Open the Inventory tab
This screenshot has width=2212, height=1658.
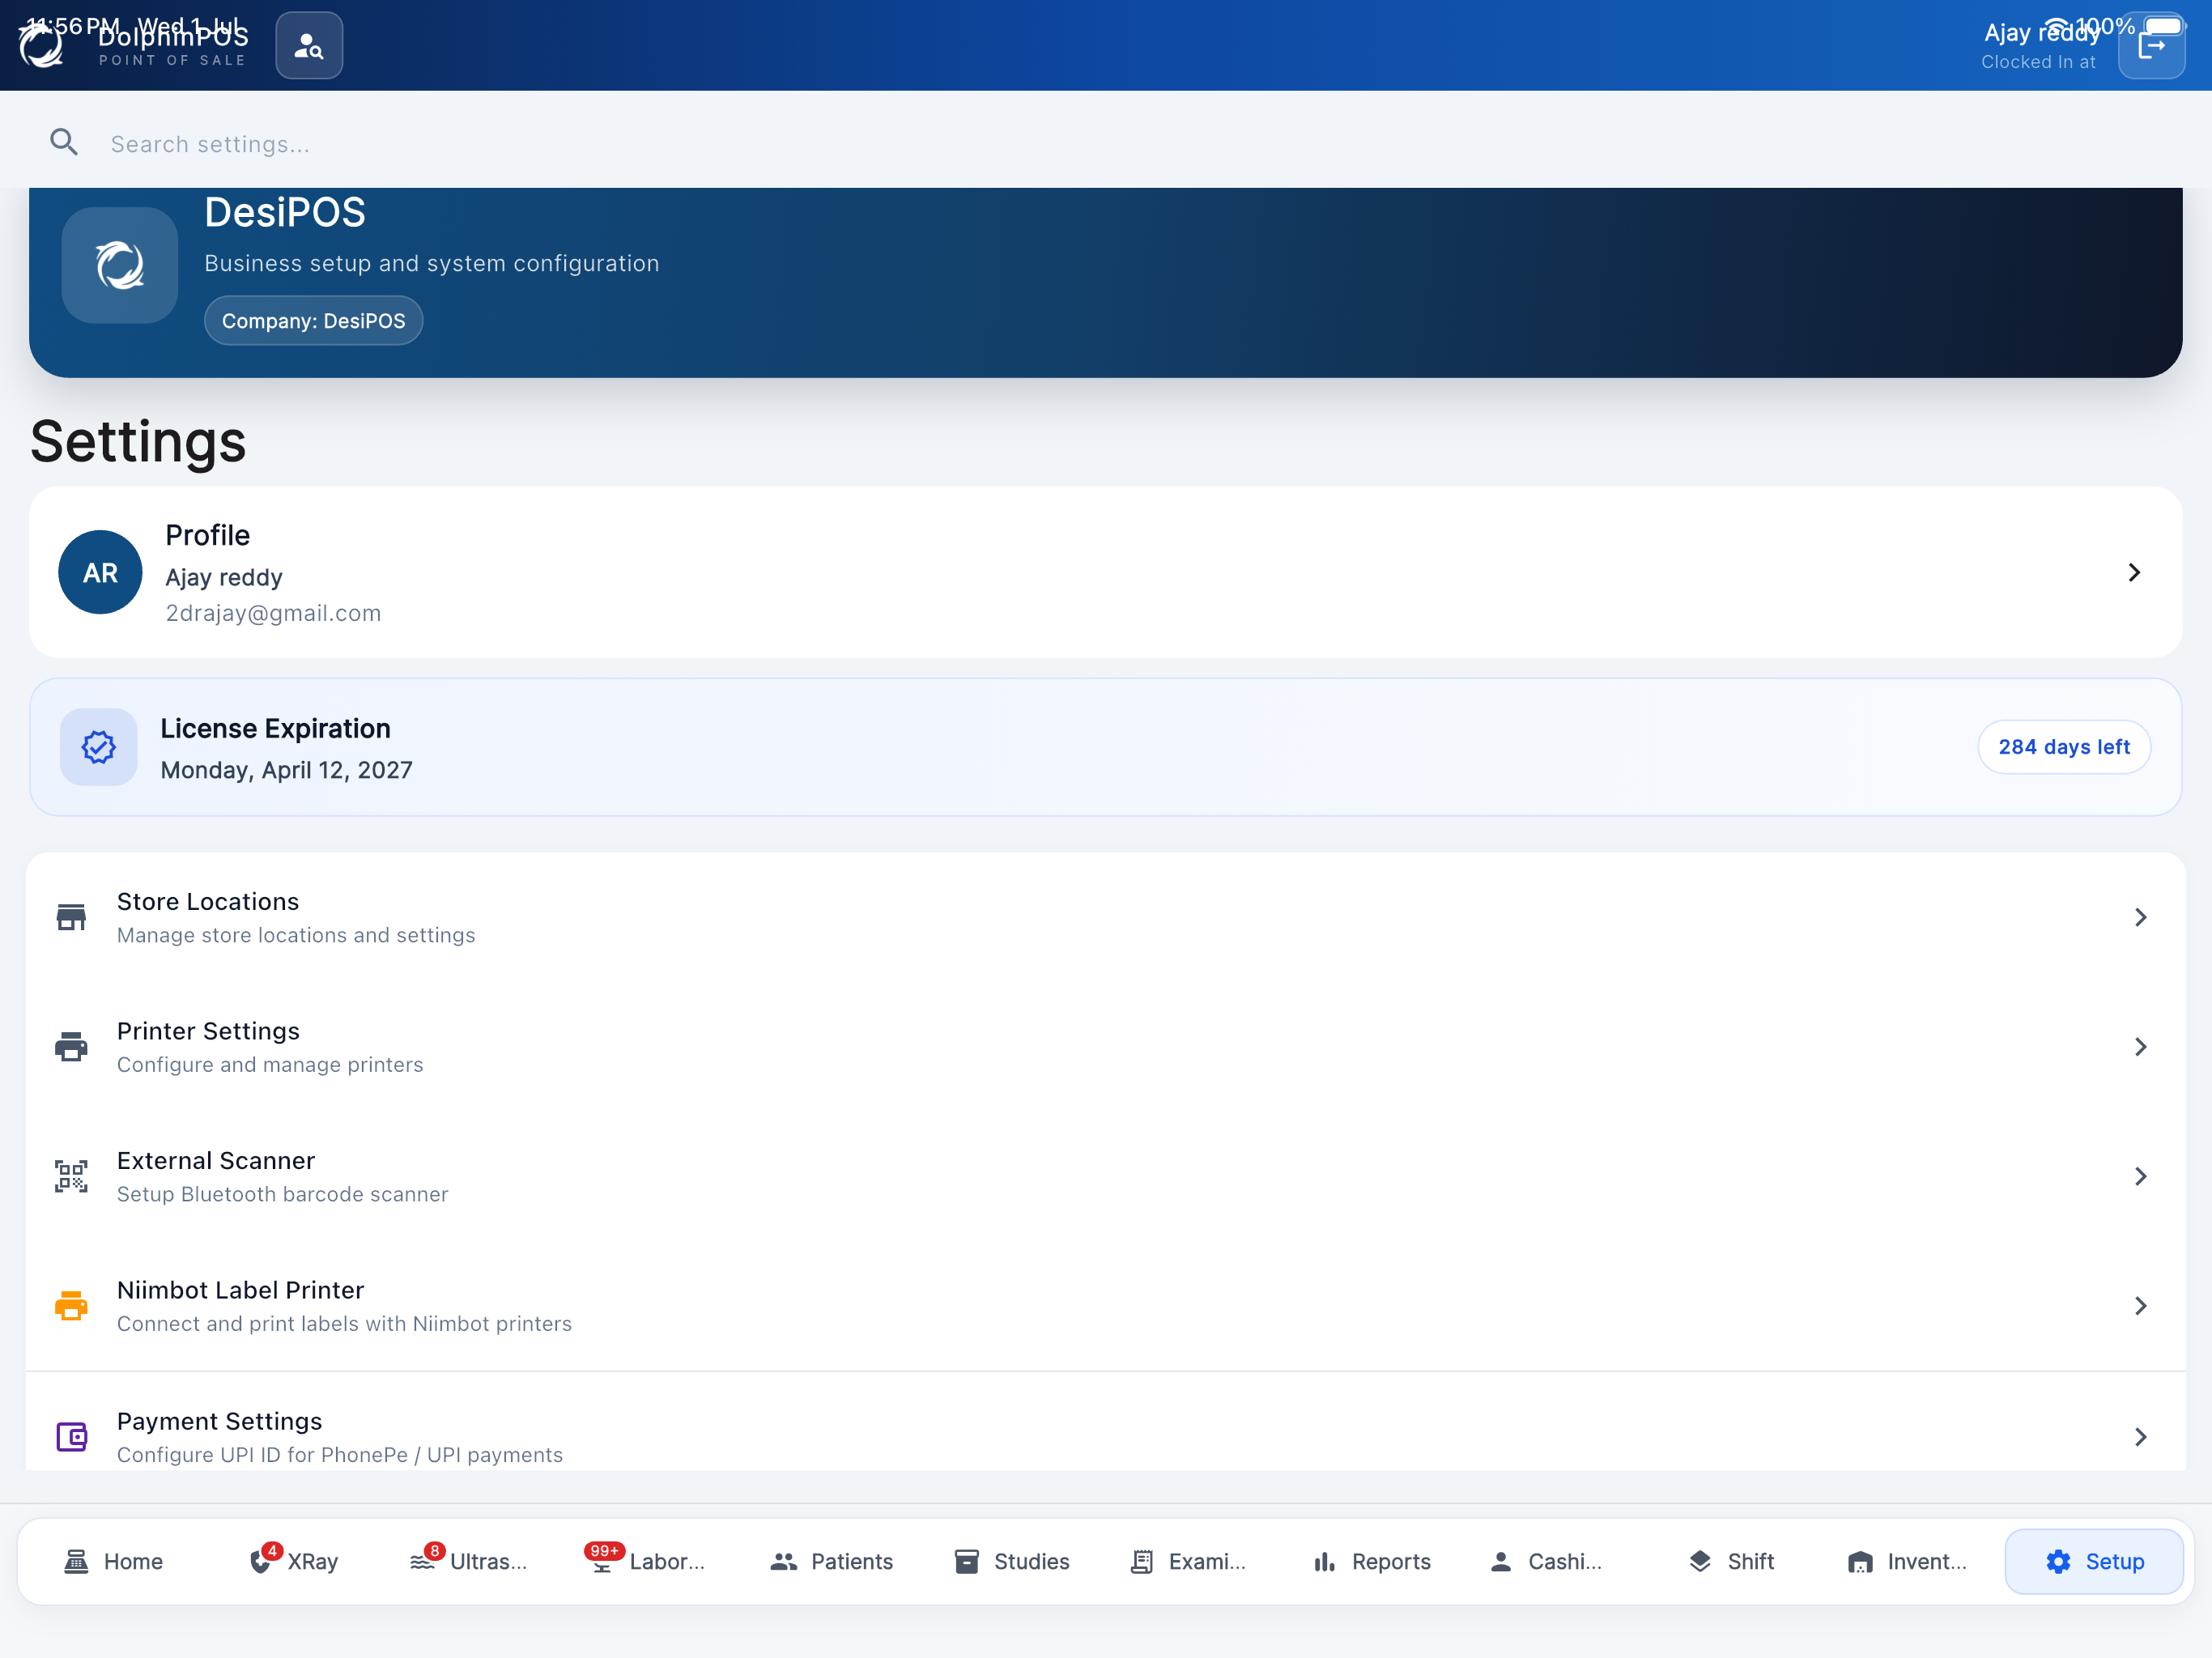pos(1907,1561)
